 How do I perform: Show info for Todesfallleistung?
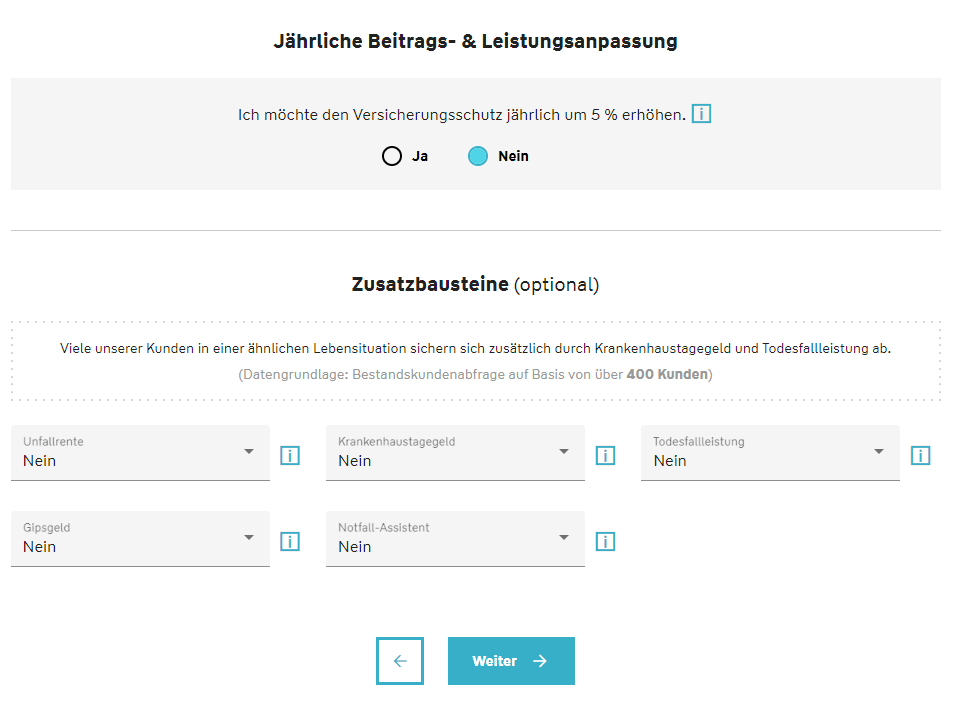(x=920, y=456)
